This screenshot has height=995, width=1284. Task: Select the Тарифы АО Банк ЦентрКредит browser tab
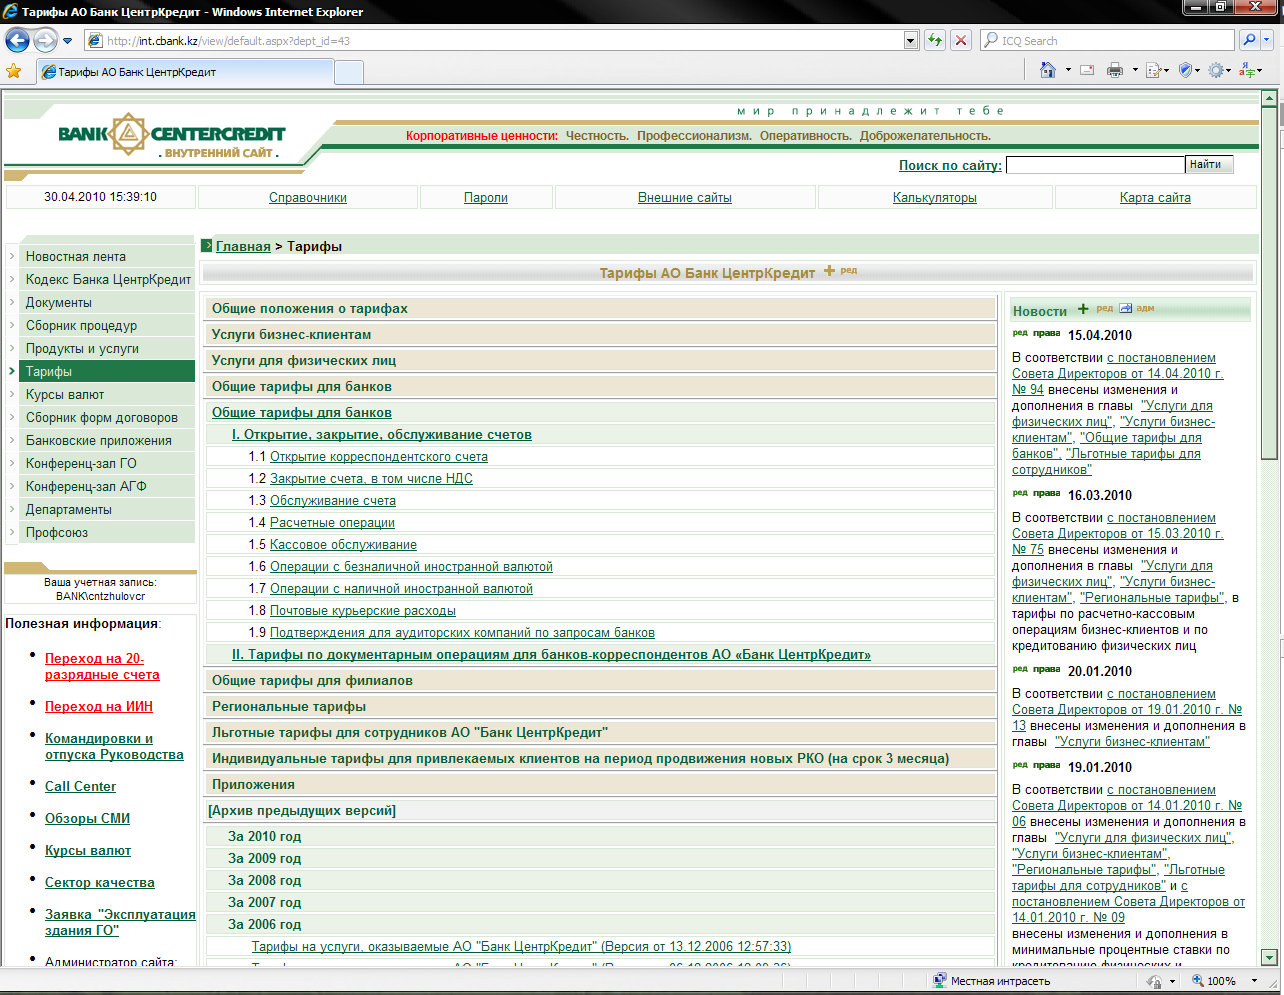pos(185,72)
